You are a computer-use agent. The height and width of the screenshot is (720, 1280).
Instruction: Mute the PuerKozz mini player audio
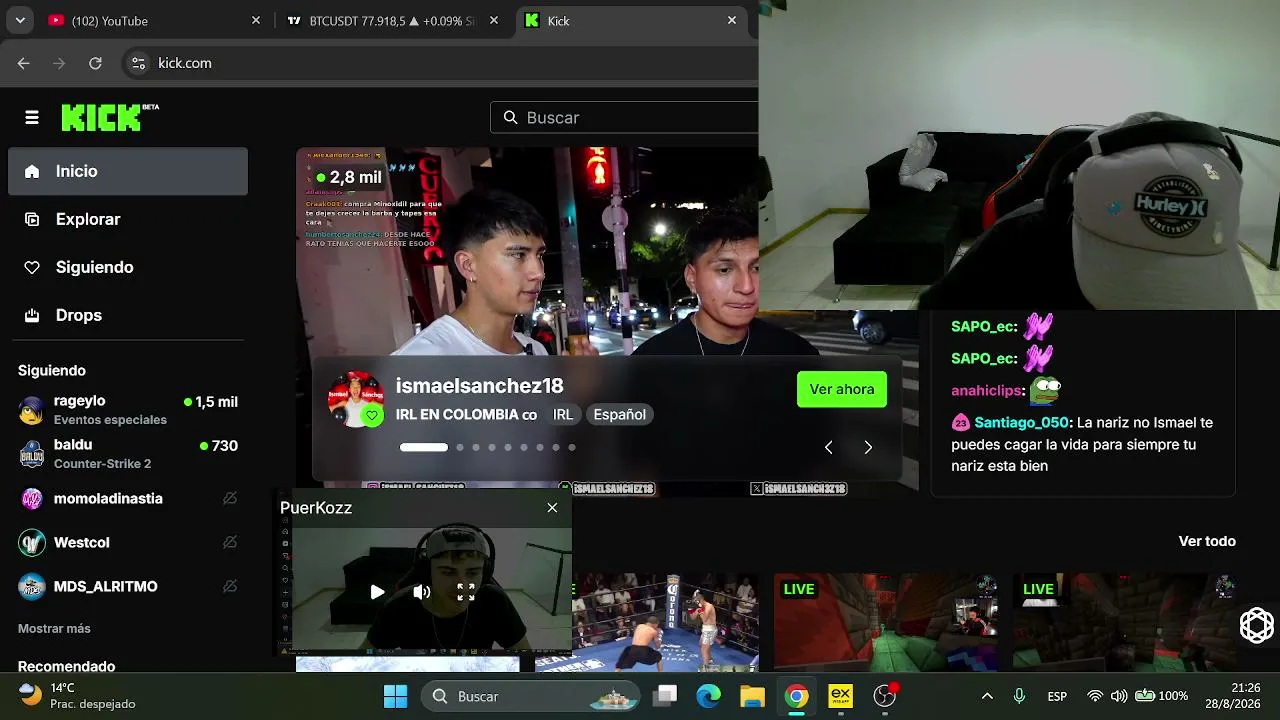422,592
